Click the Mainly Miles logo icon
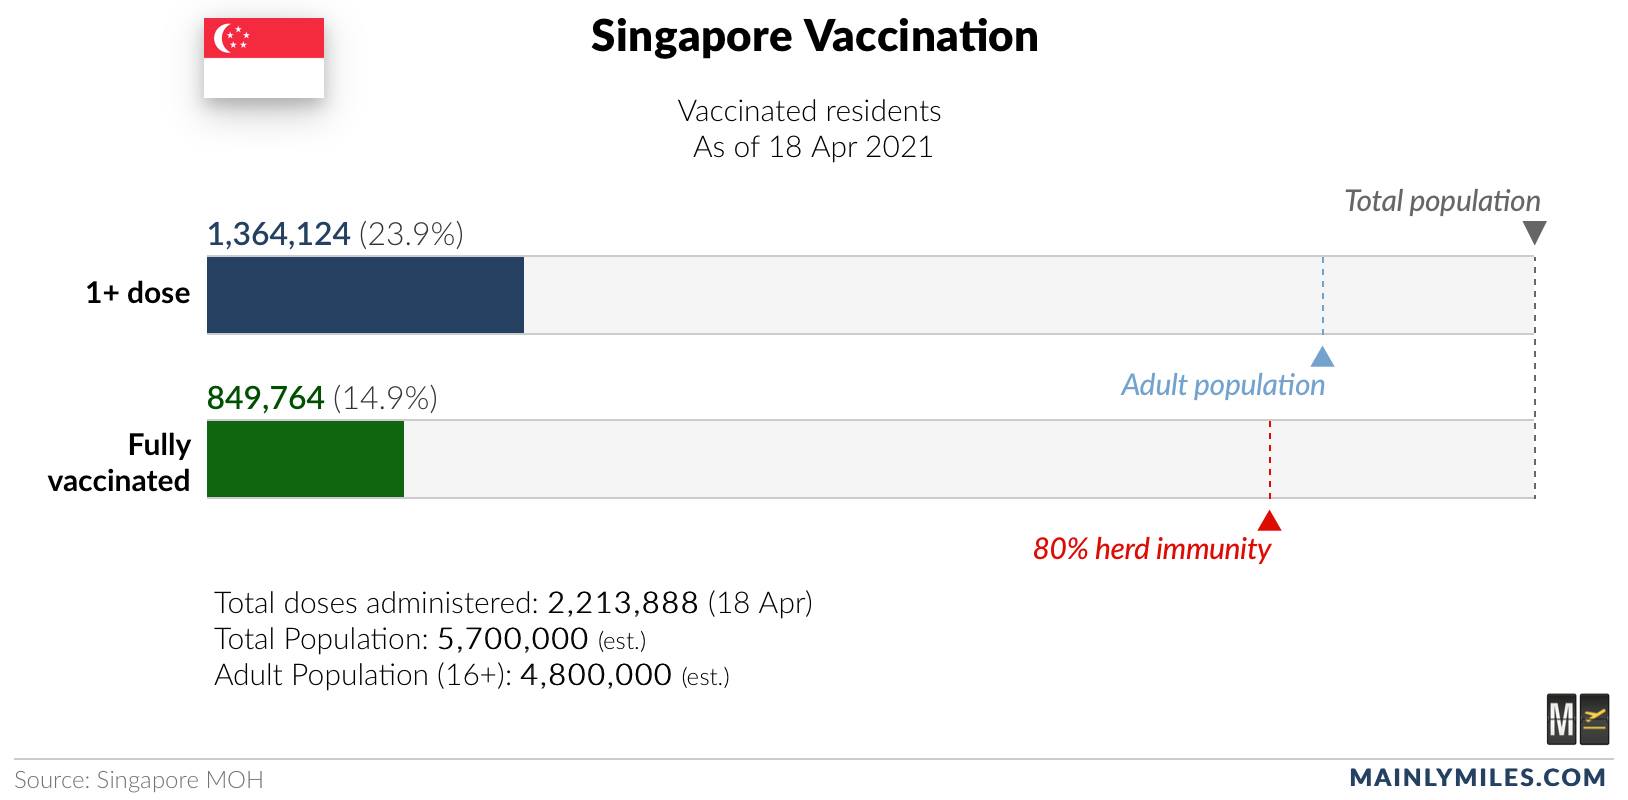Viewport: 1628px width, 800px height. click(x=1578, y=719)
